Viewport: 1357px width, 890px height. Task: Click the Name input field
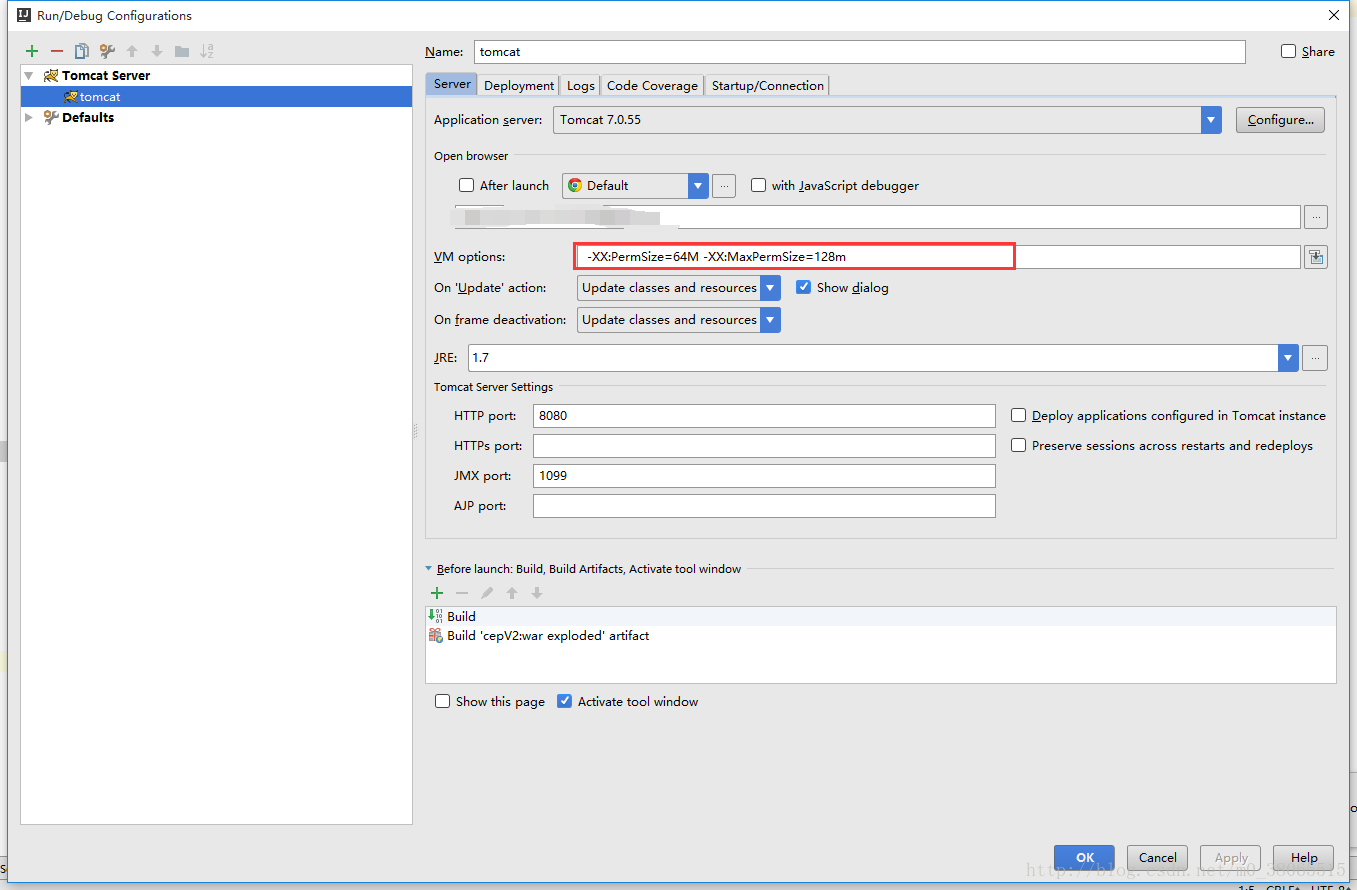pos(860,52)
